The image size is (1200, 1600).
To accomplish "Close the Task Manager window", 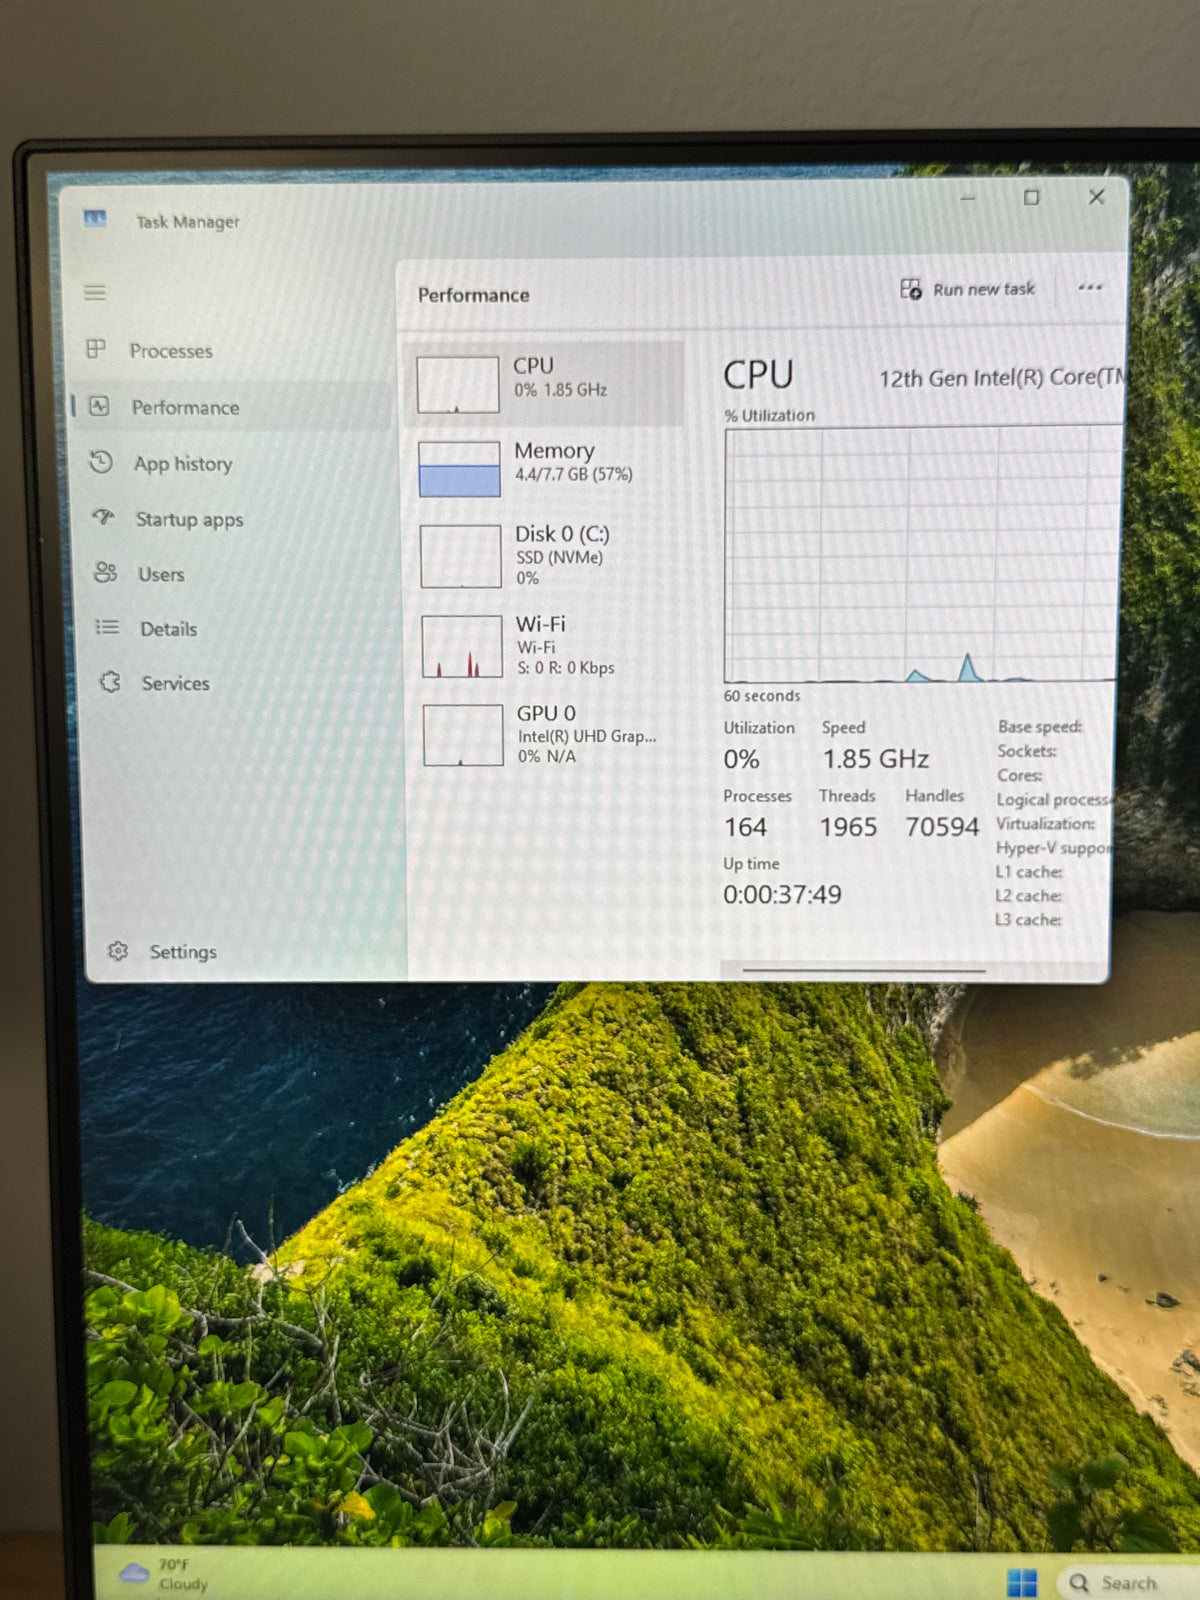I will [1097, 197].
